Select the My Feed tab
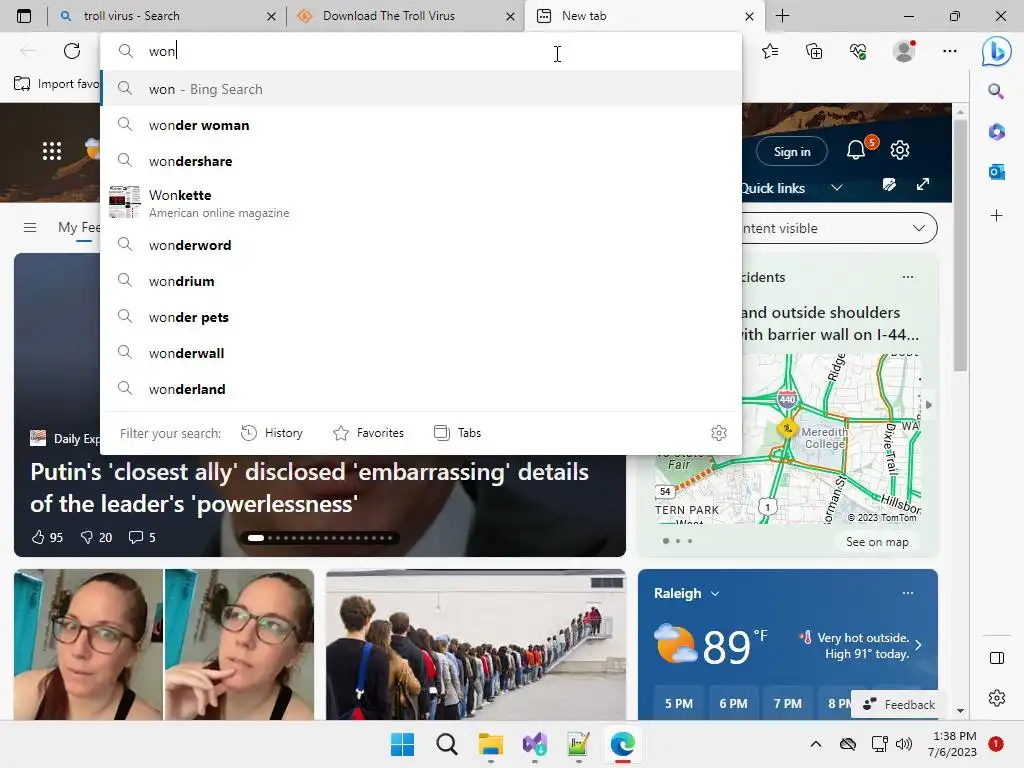This screenshot has height=768, width=1024. [x=79, y=227]
